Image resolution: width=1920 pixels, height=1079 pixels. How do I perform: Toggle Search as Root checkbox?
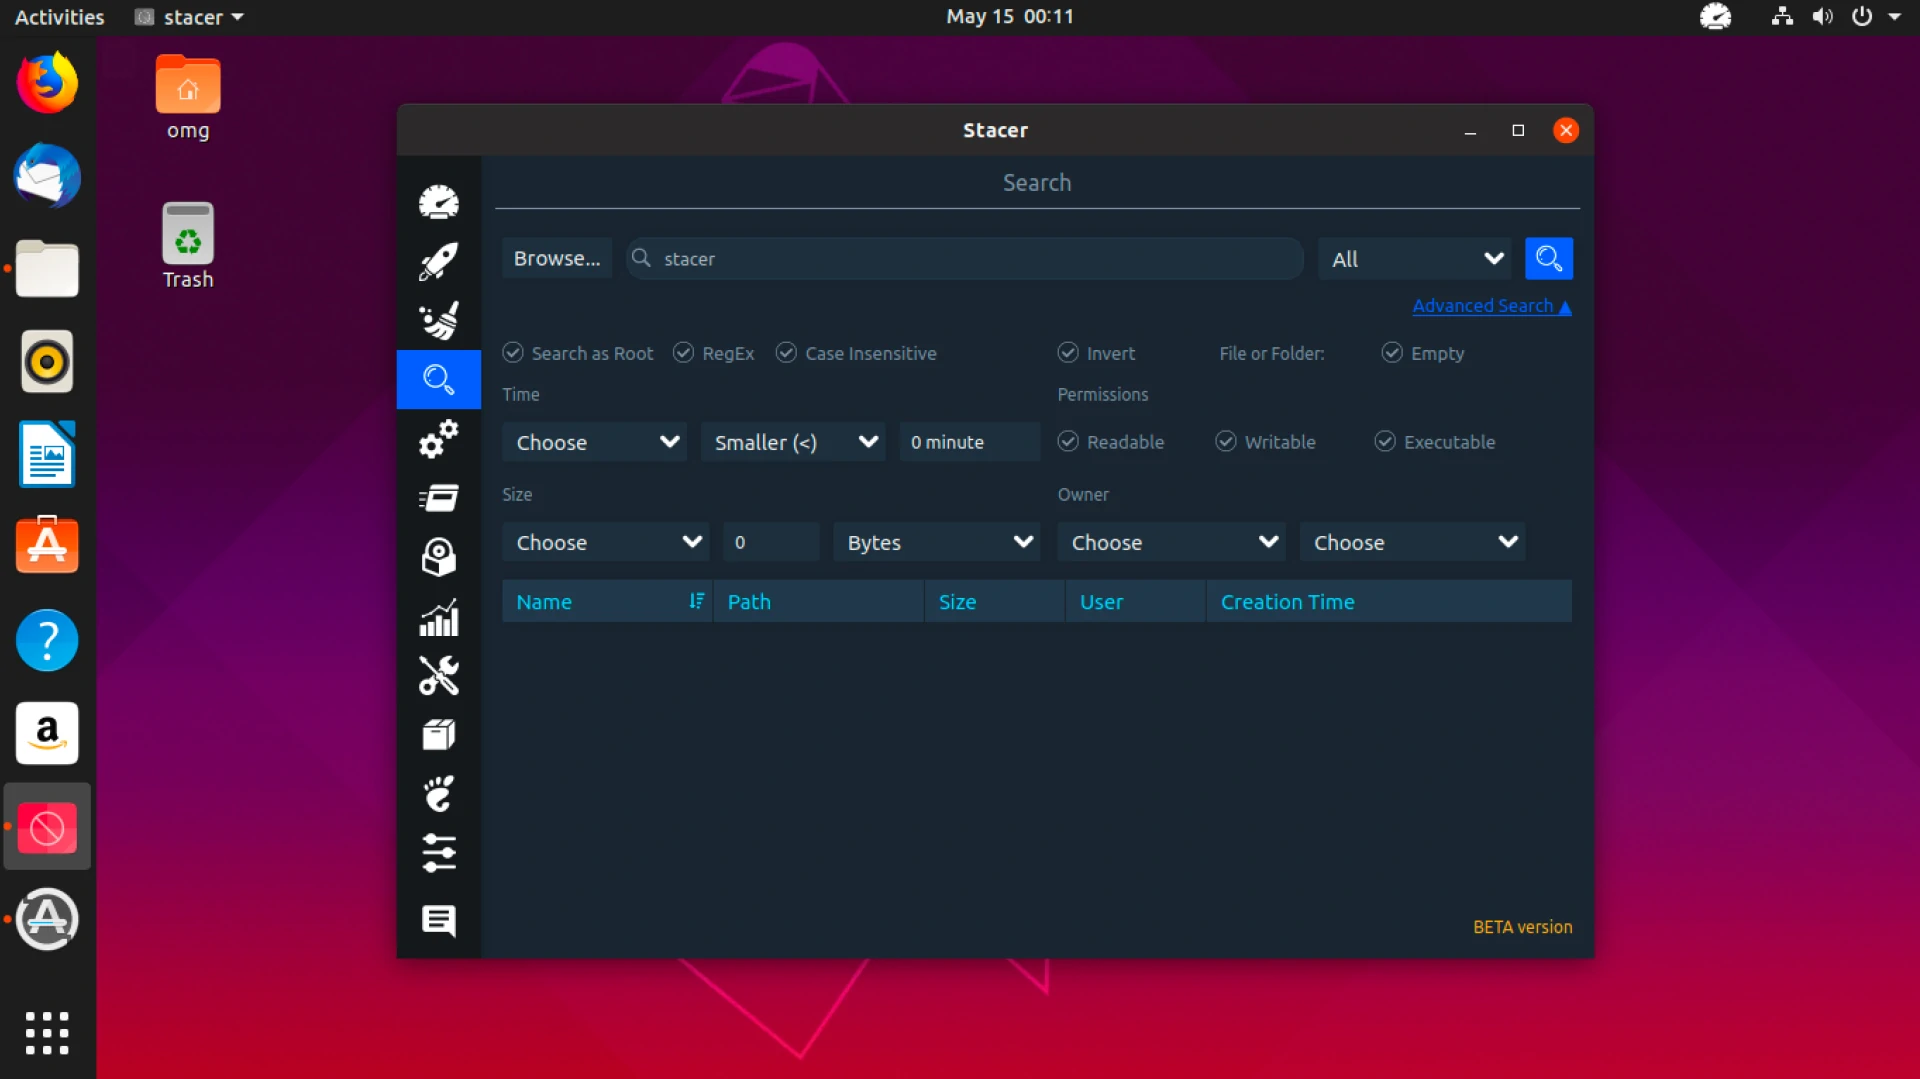point(578,353)
